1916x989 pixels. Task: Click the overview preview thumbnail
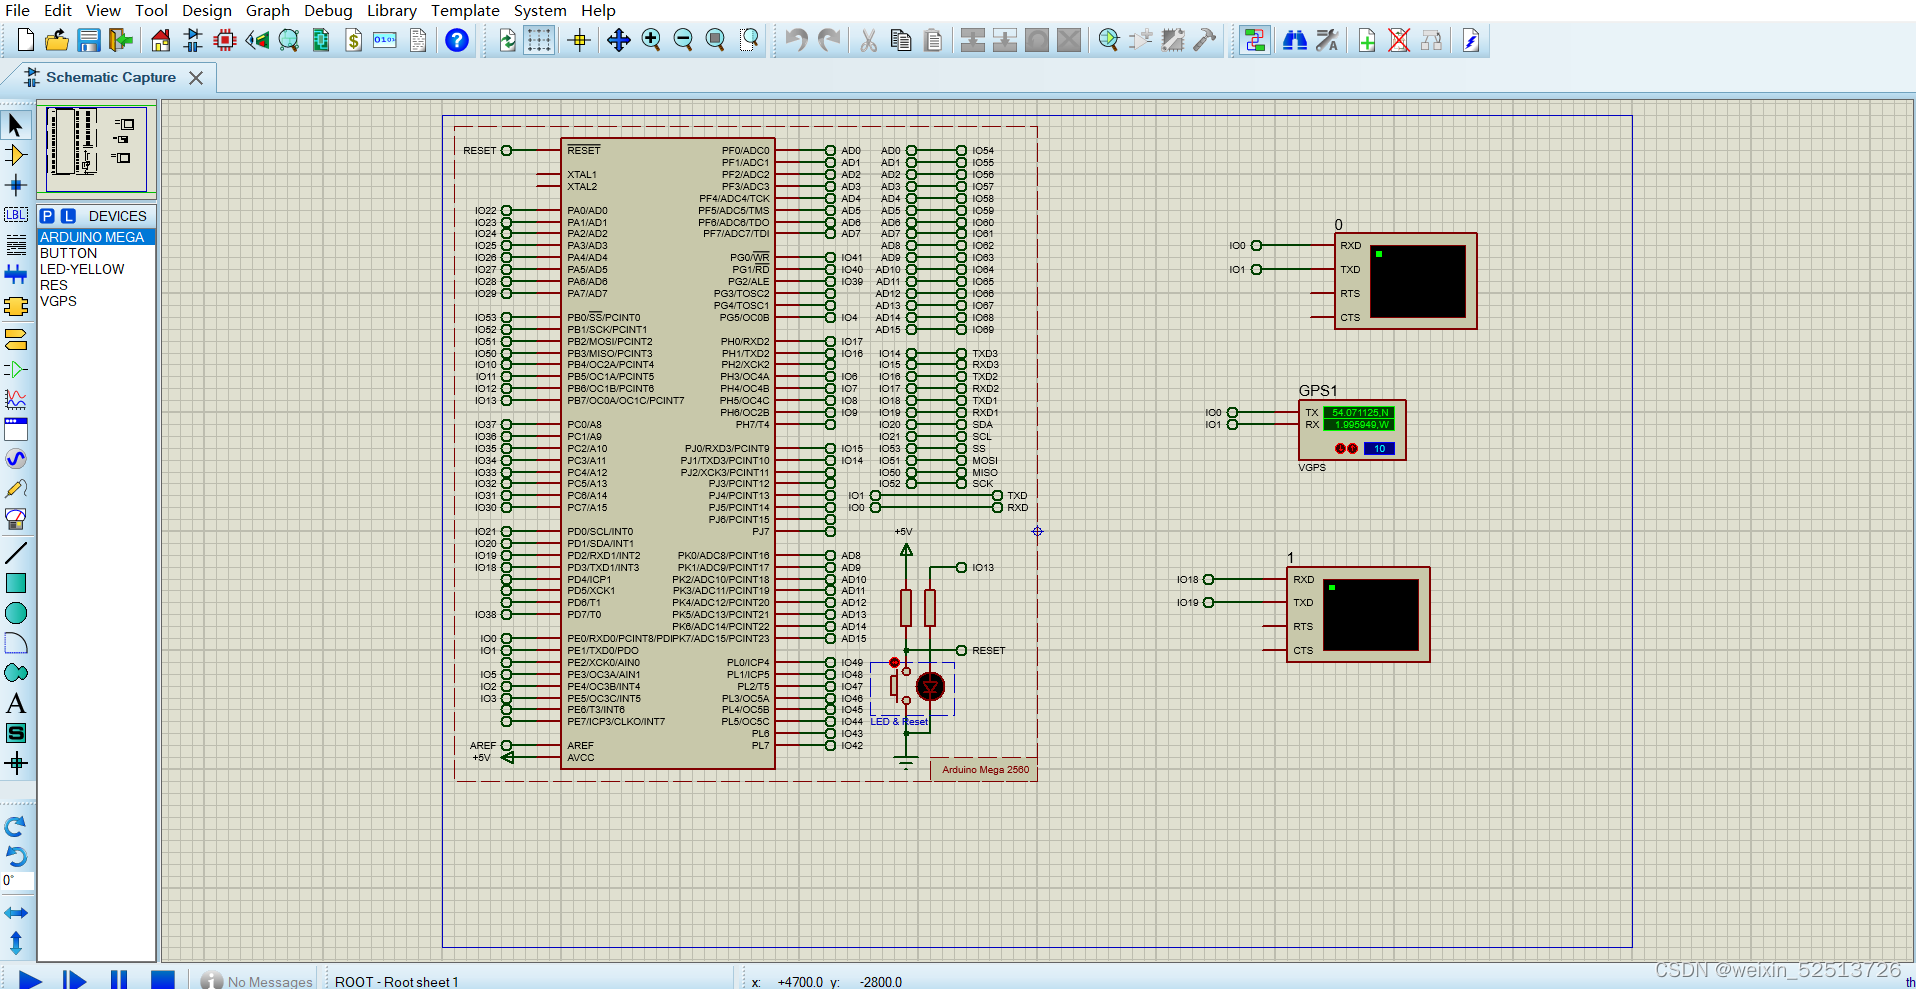(x=96, y=148)
